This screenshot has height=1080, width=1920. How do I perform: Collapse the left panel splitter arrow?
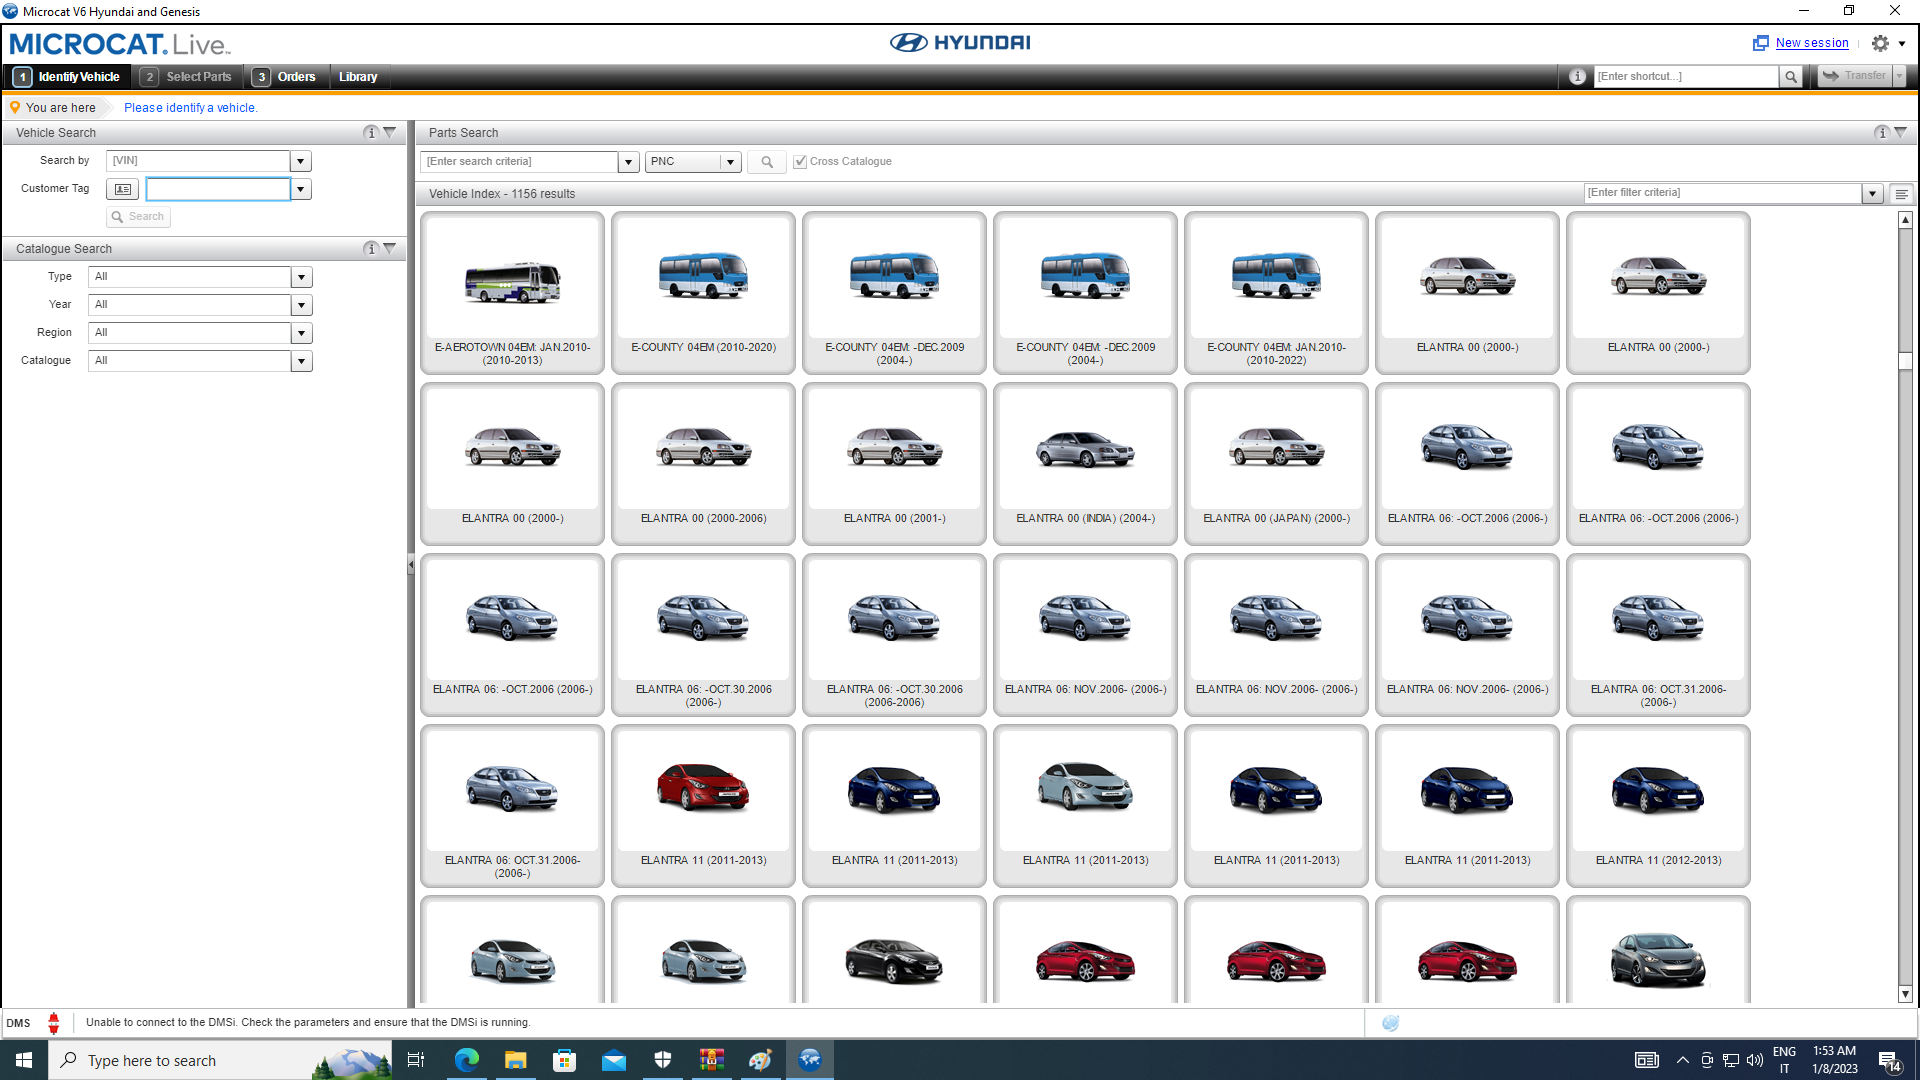point(410,566)
